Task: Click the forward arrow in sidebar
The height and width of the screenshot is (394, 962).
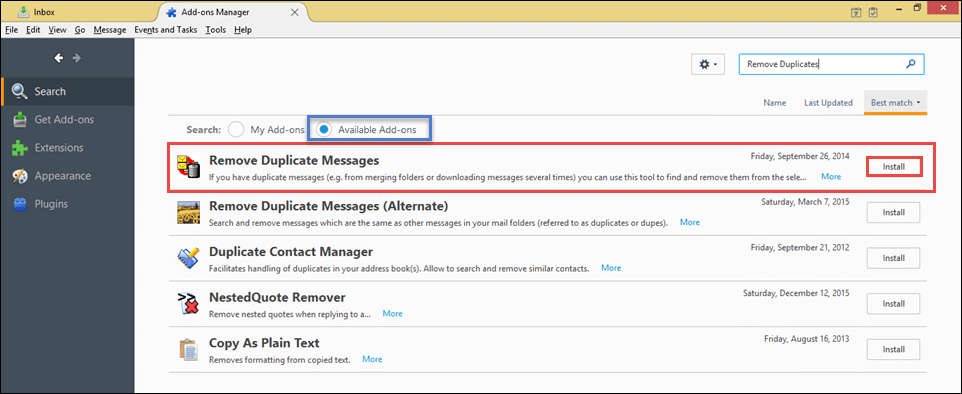Action: (77, 58)
